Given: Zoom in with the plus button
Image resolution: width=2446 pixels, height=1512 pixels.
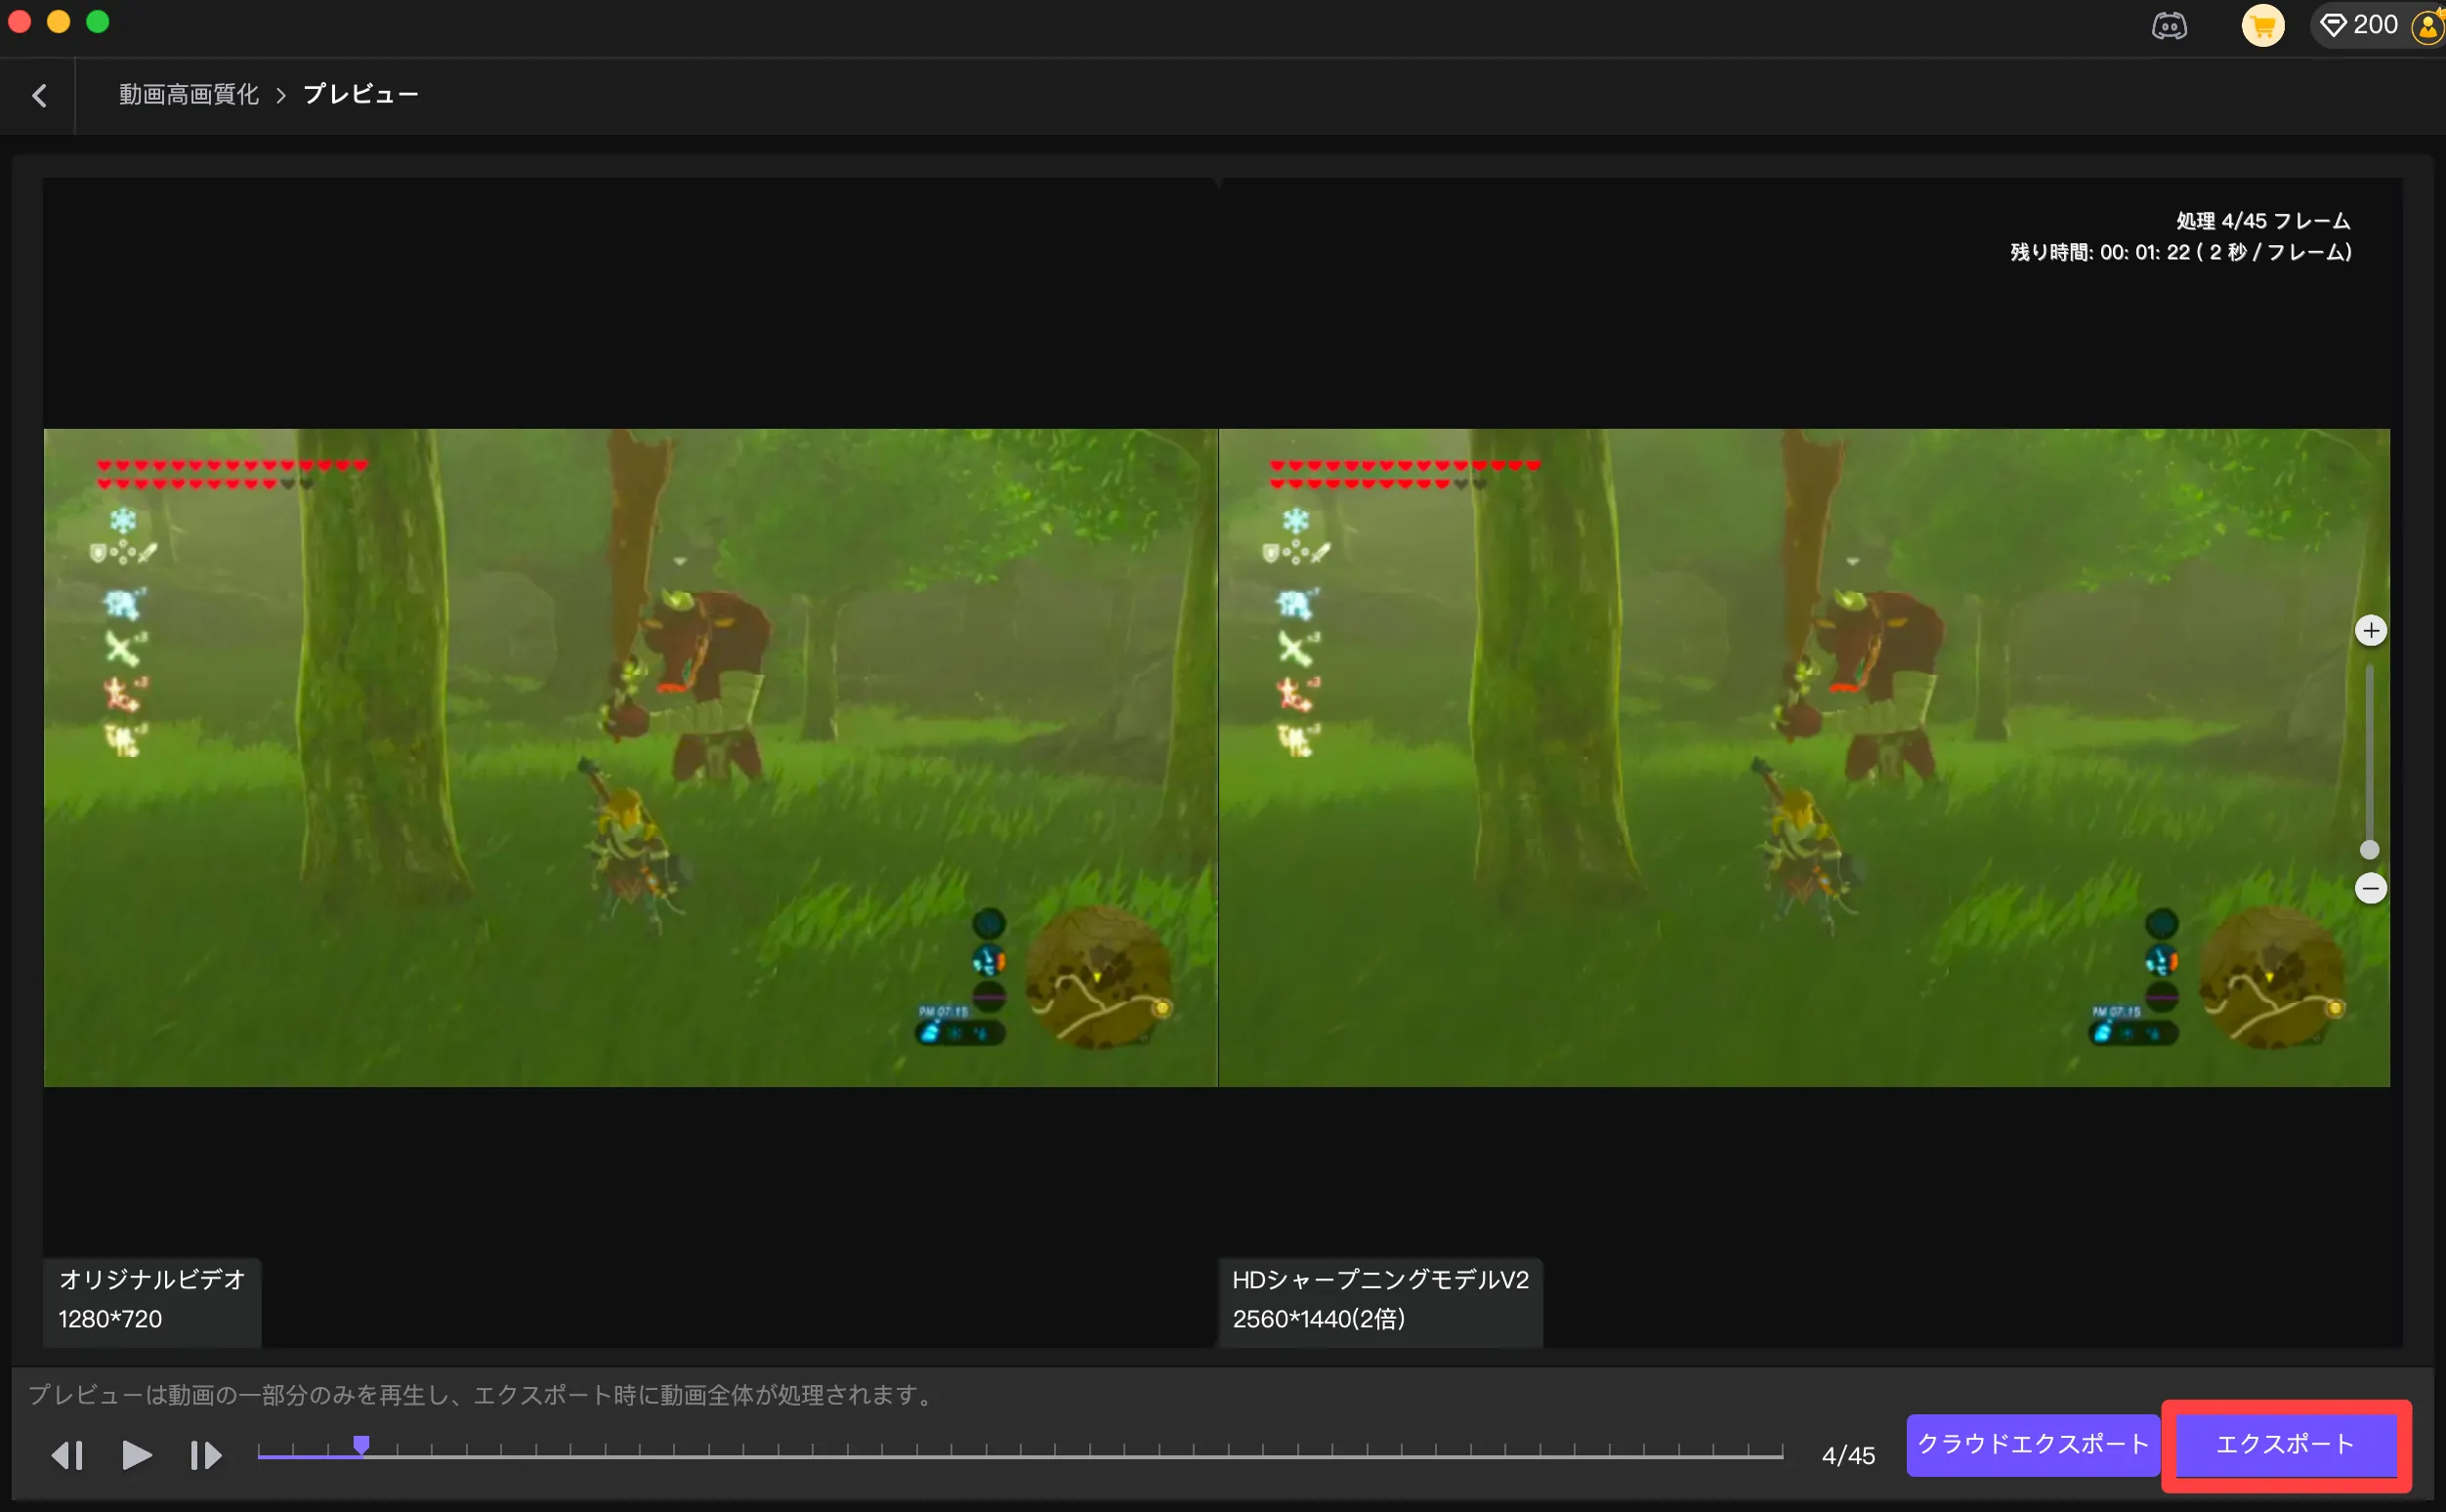Looking at the screenshot, I should pyautogui.click(x=2370, y=631).
